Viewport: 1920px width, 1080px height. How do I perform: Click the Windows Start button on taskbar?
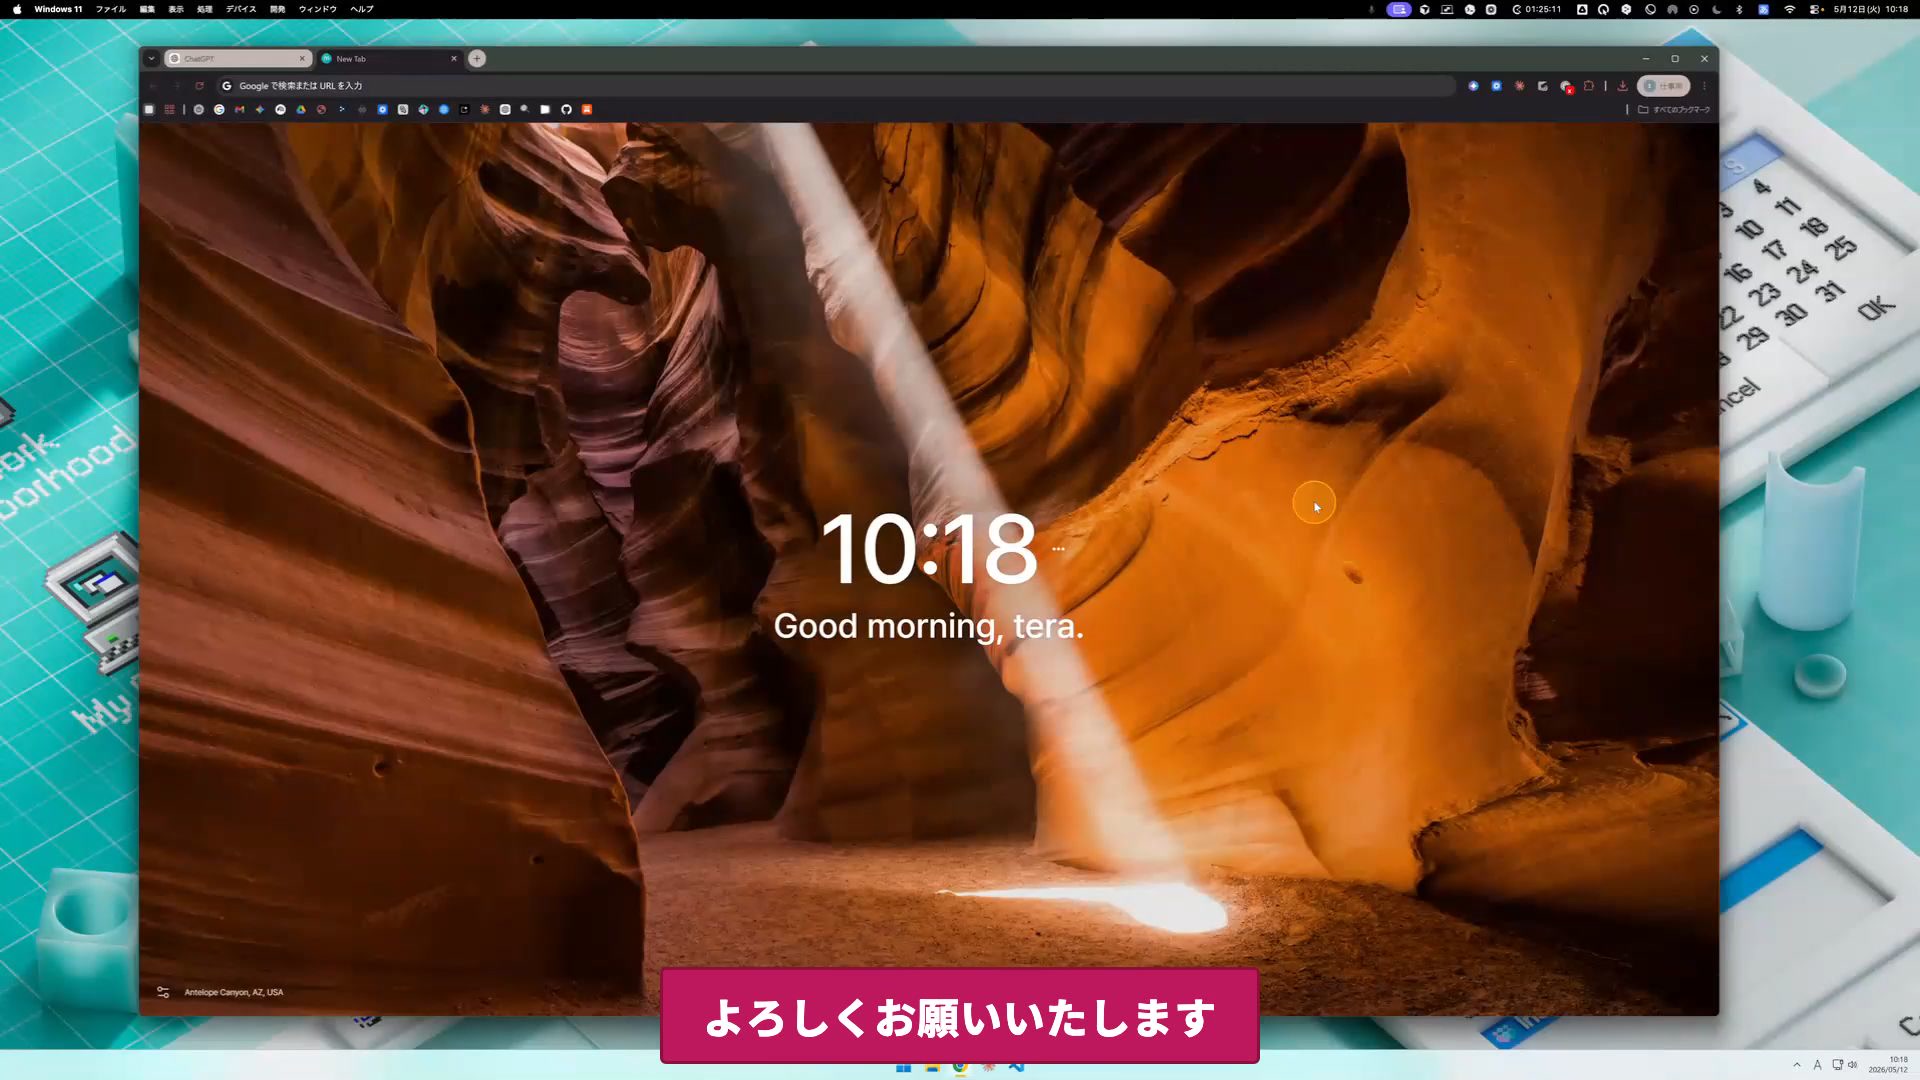[x=903, y=1068]
